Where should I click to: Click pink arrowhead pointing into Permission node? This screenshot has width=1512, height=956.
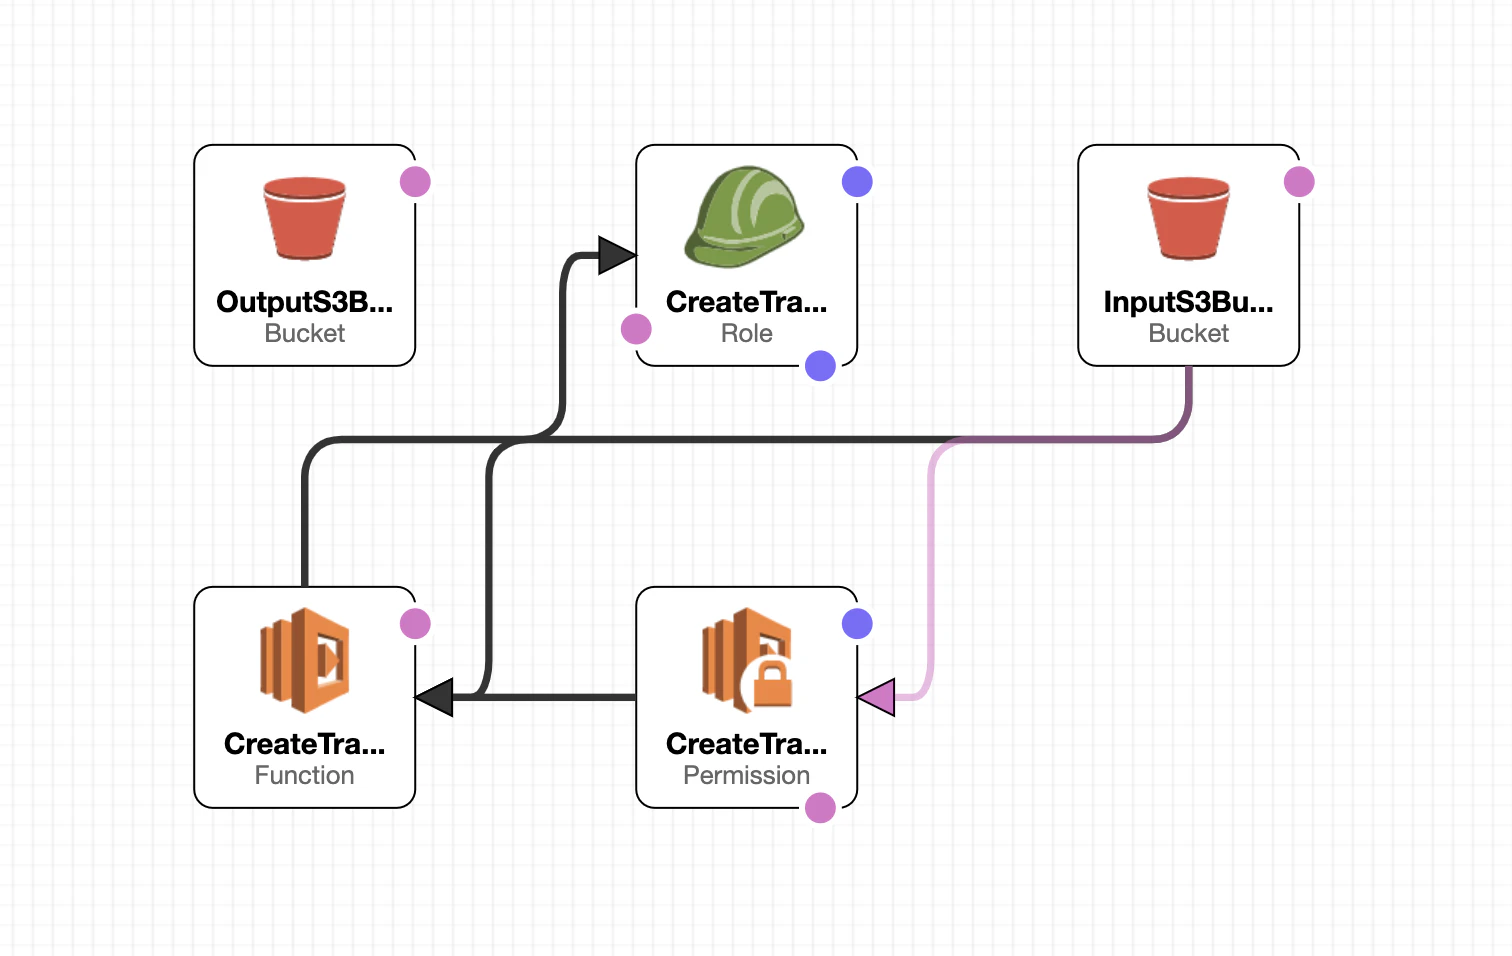[x=877, y=697]
